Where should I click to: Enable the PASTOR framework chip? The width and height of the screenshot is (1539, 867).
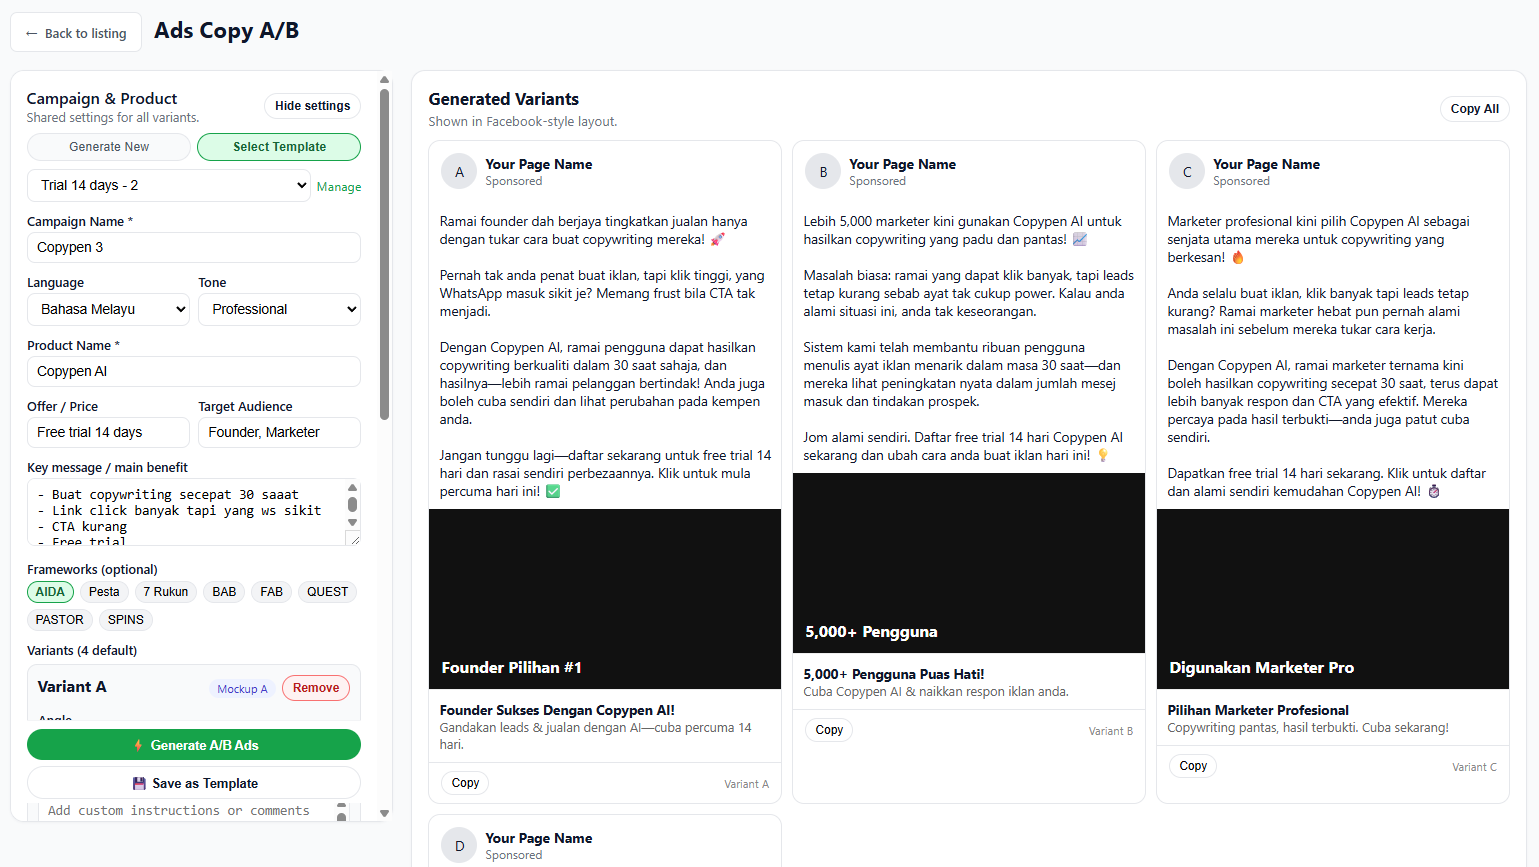click(x=60, y=620)
